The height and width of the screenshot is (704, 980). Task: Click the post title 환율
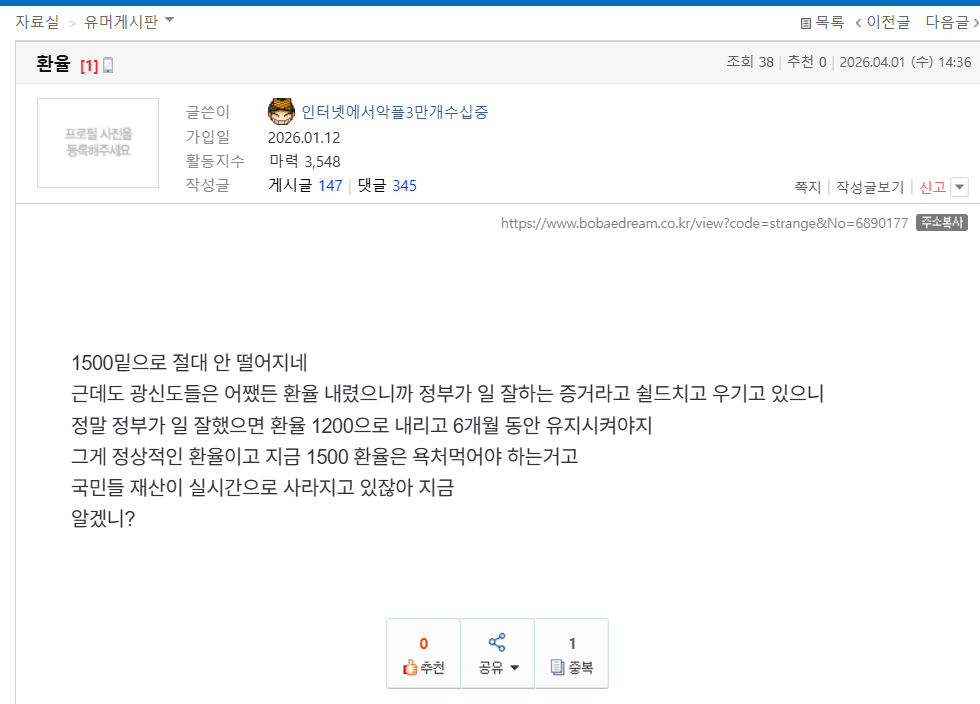pyautogui.click(x=53, y=64)
